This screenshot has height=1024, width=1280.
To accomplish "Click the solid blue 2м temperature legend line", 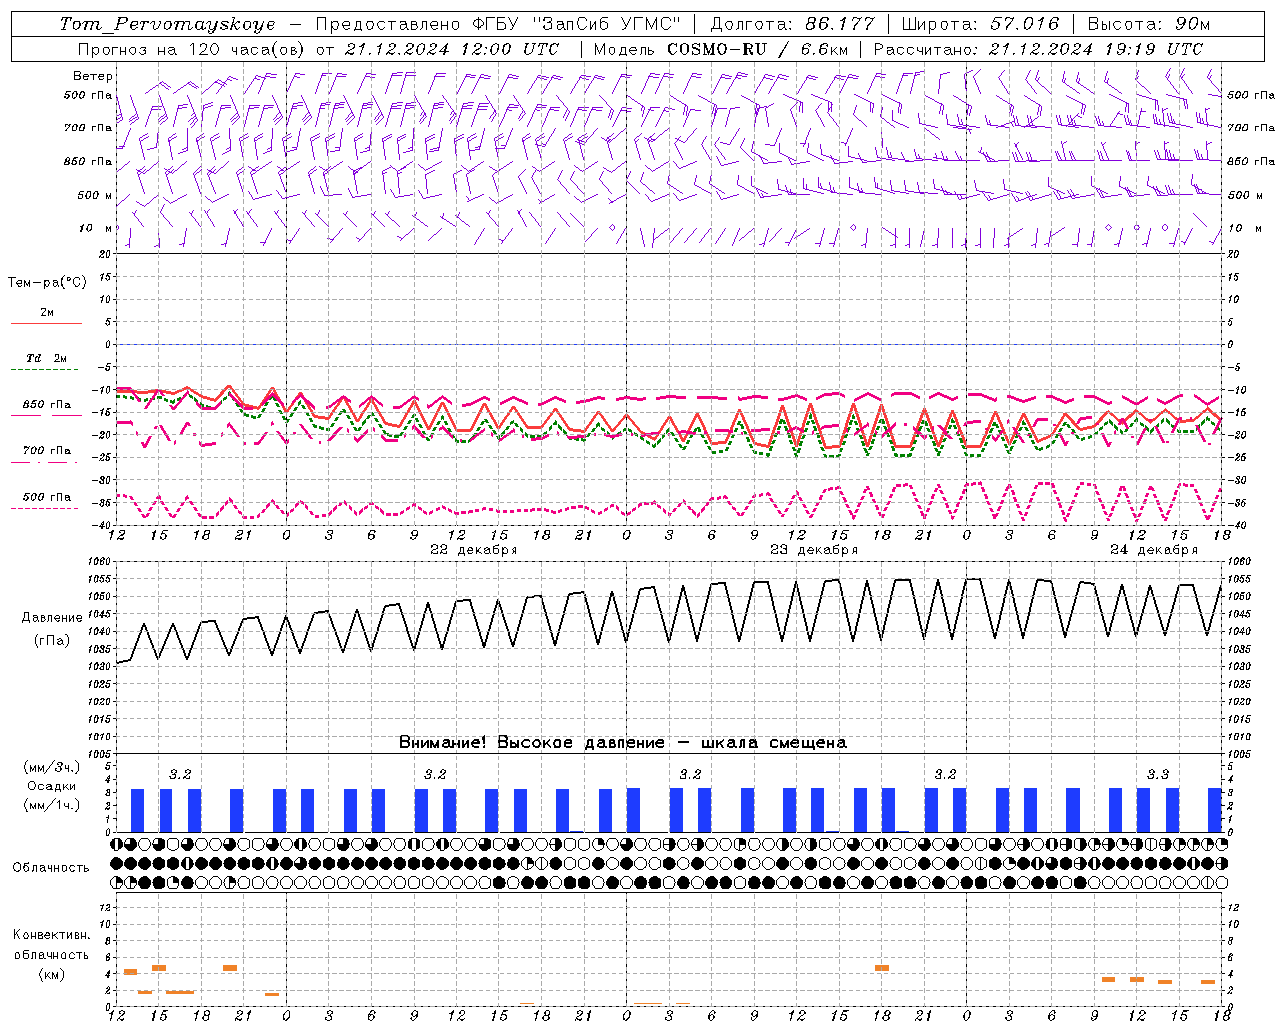I will 46,324.
